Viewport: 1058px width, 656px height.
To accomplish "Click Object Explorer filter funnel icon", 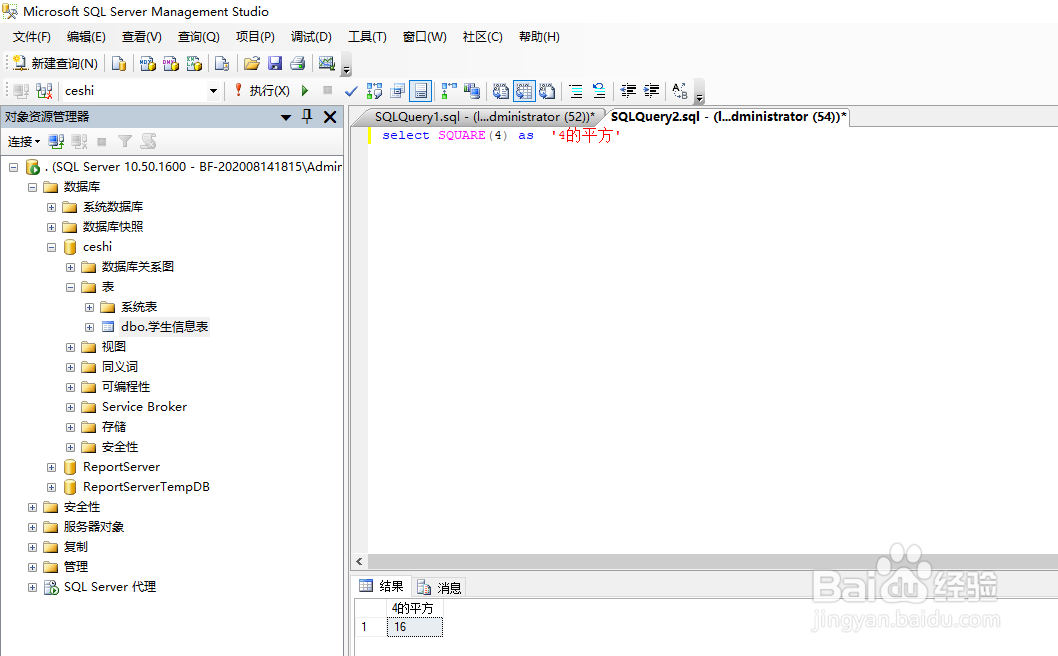I will point(125,142).
